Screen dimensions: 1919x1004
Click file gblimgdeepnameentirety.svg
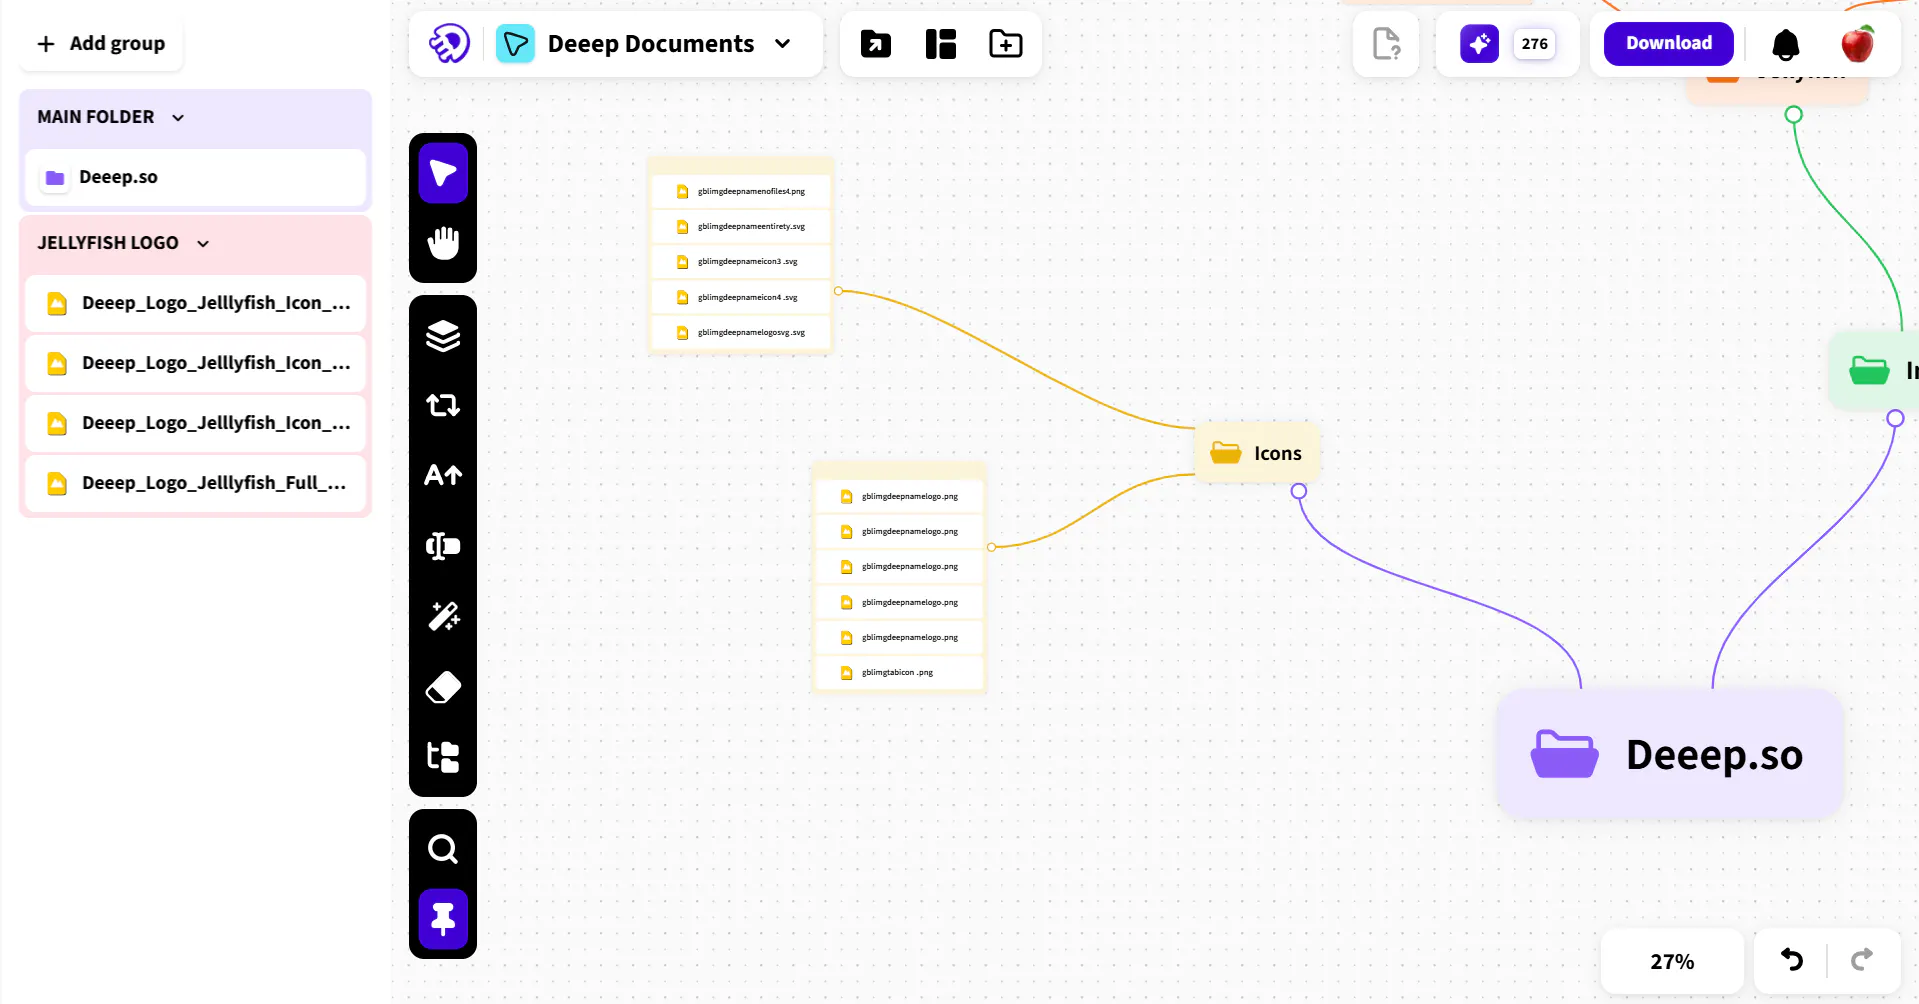[x=741, y=227]
